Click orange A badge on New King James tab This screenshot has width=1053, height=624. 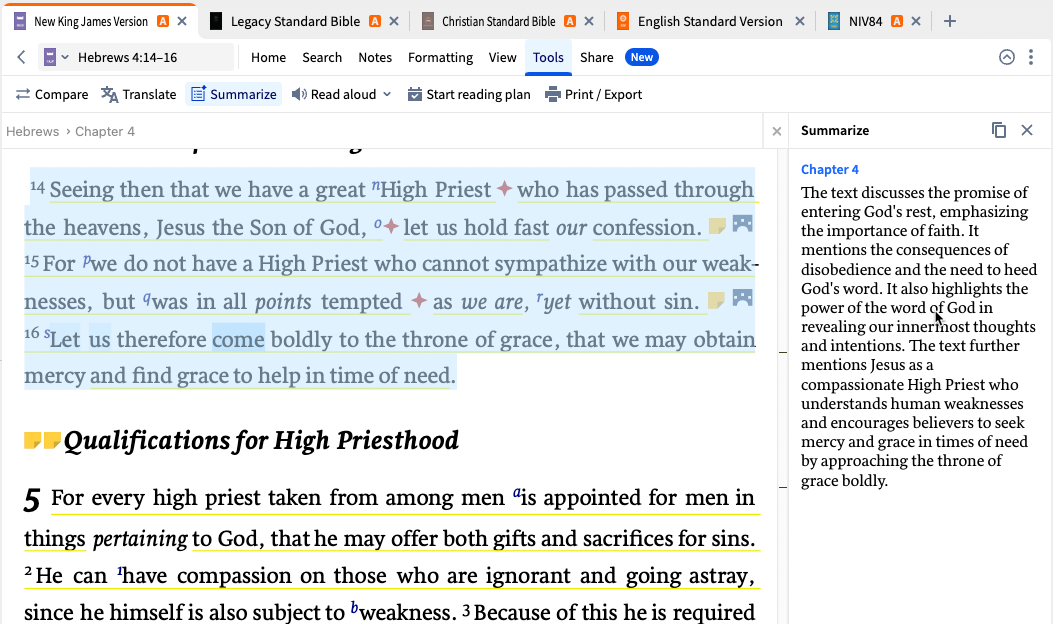[x=163, y=21]
